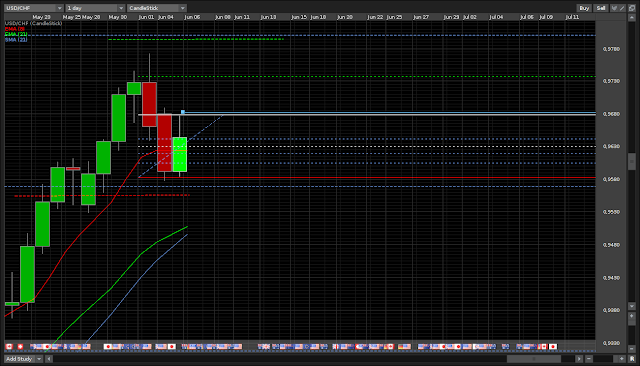Click the horizontal scrollbar thumb
640x366 pixels.
[533, 359]
